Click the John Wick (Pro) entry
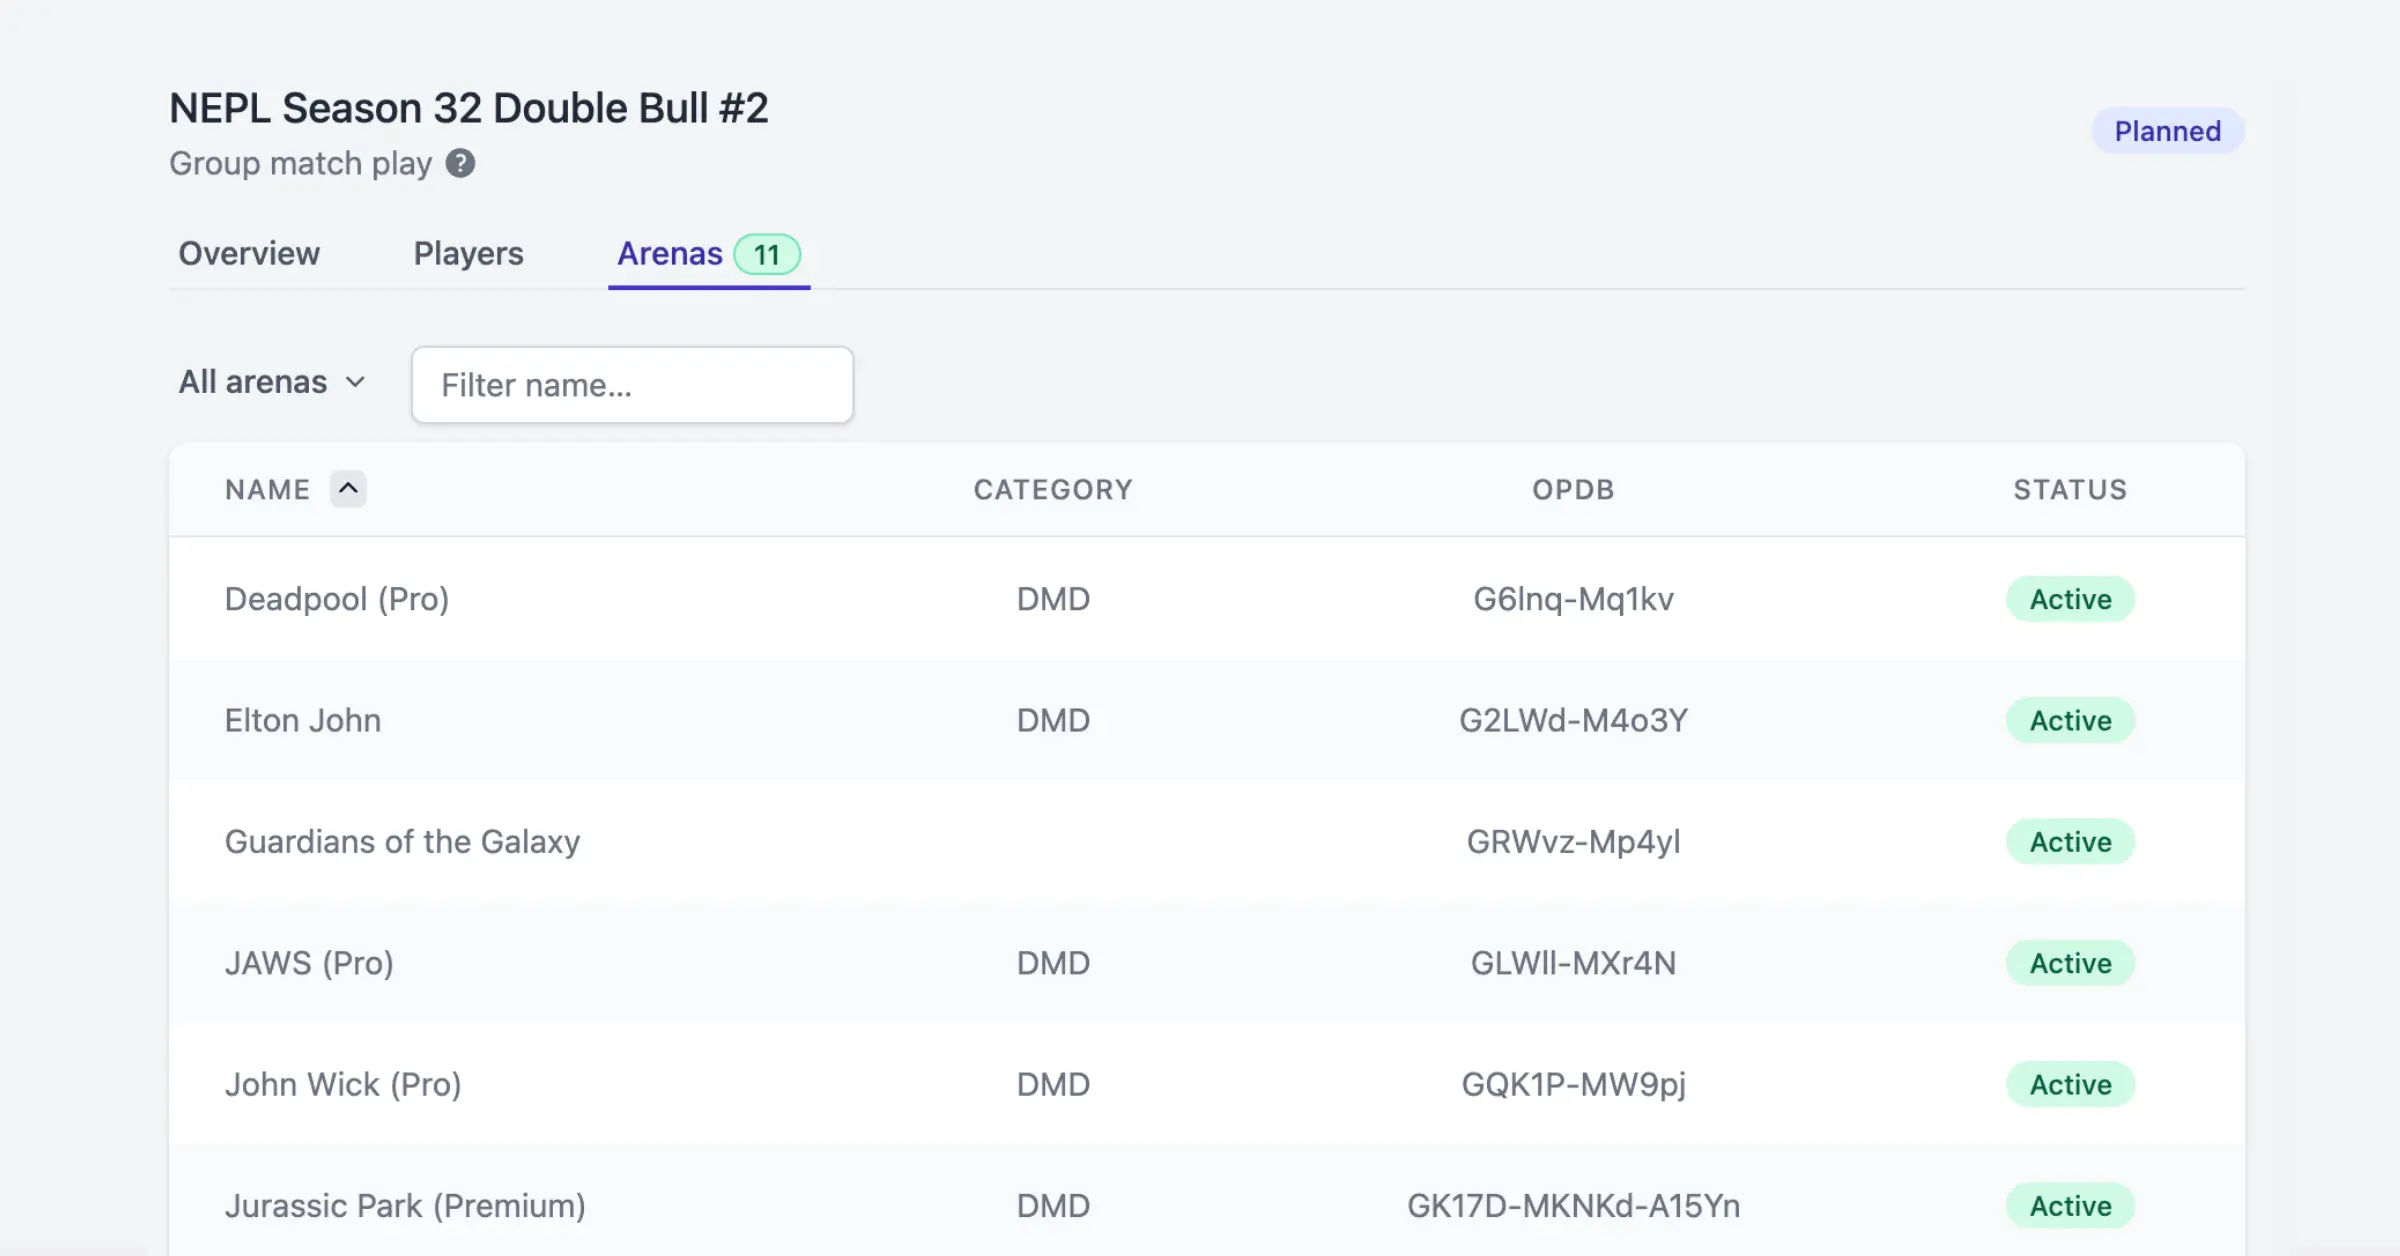This screenshot has height=1256, width=2400. pyautogui.click(x=342, y=1084)
